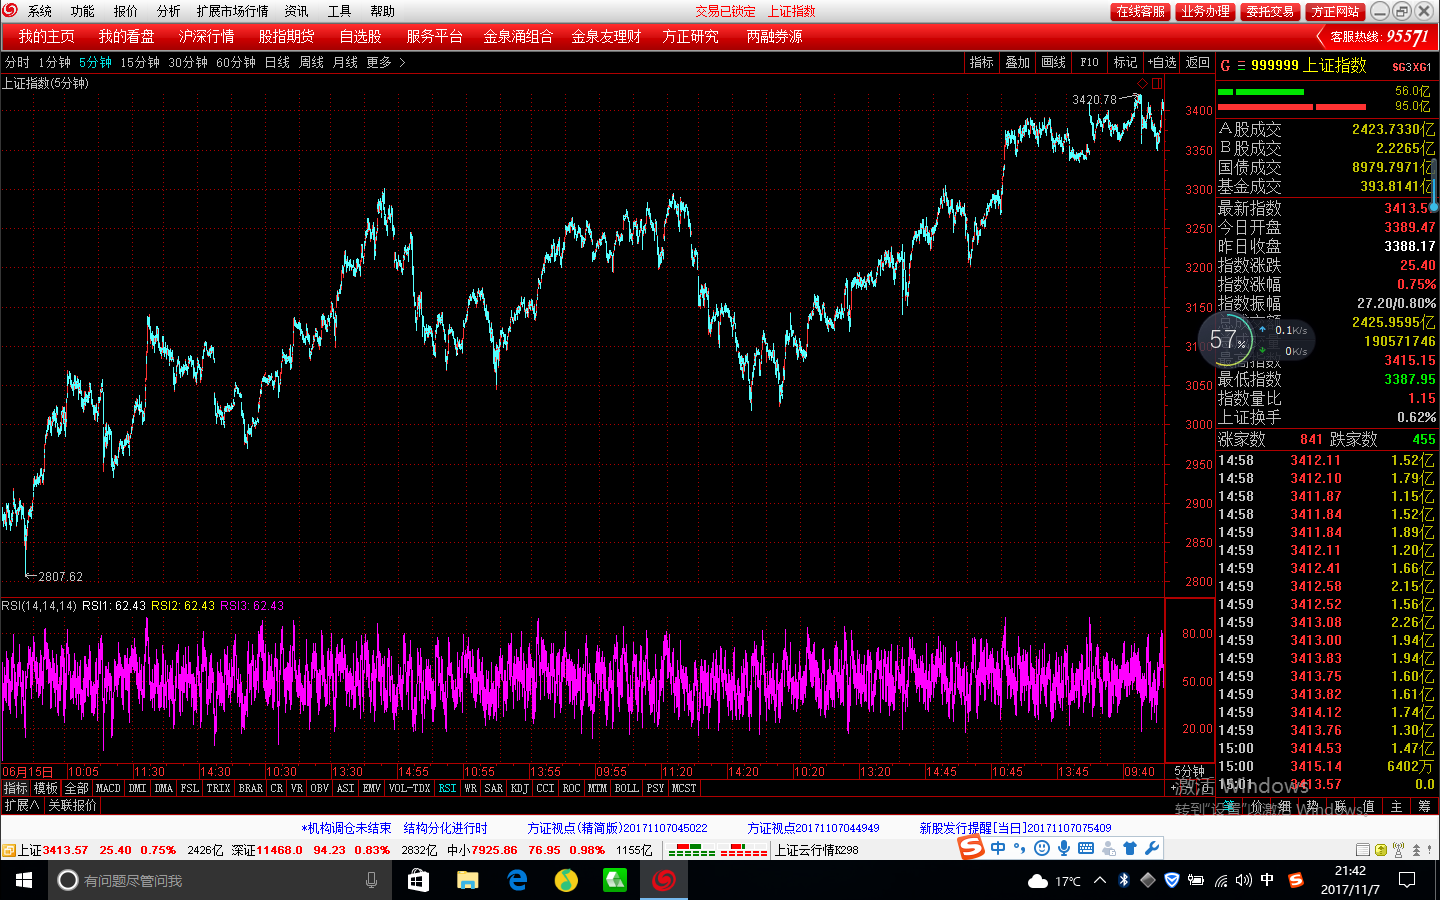The height and width of the screenshot is (900, 1440).
Task: Open Microsoft Store taskbar icon
Action: pos(418,880)
